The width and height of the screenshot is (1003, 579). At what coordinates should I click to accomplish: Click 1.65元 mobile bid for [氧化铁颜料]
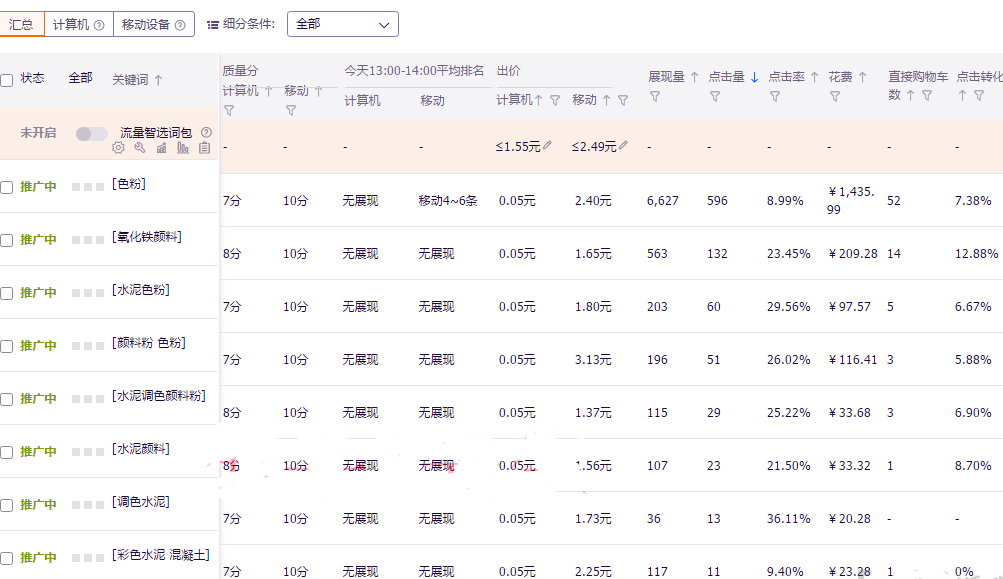(593, 254)
